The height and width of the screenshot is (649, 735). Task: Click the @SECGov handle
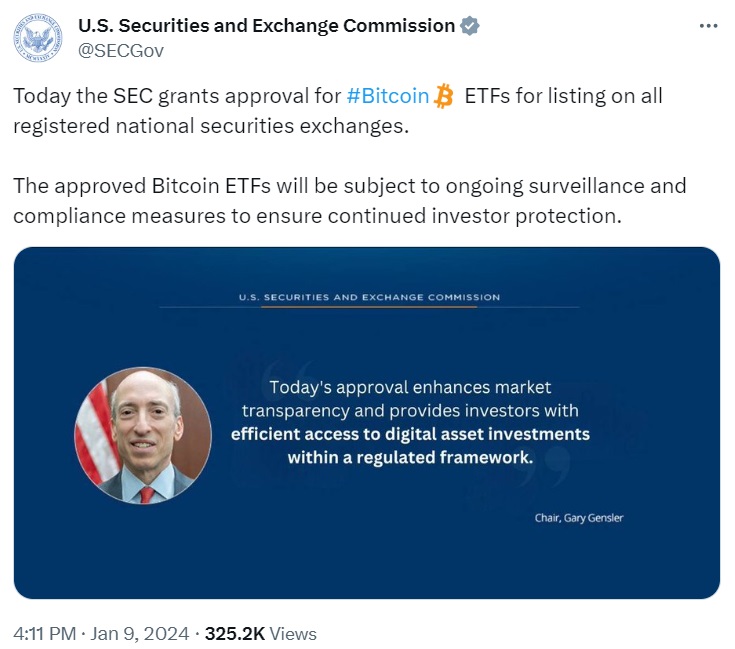click(121, 50)
